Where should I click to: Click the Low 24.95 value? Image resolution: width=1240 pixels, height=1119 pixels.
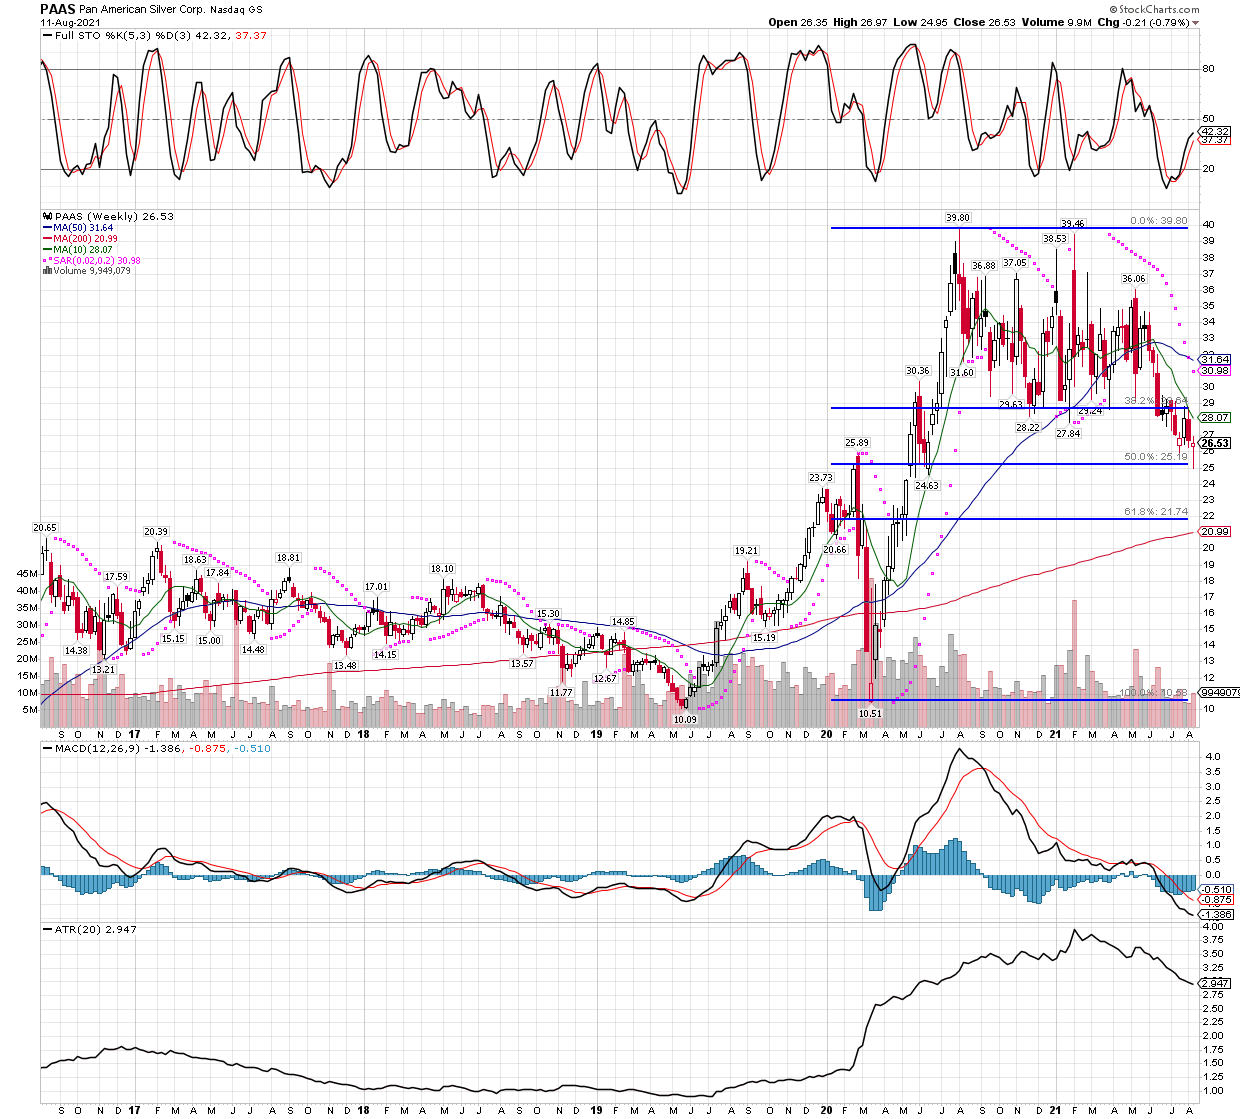coord(920,22)
